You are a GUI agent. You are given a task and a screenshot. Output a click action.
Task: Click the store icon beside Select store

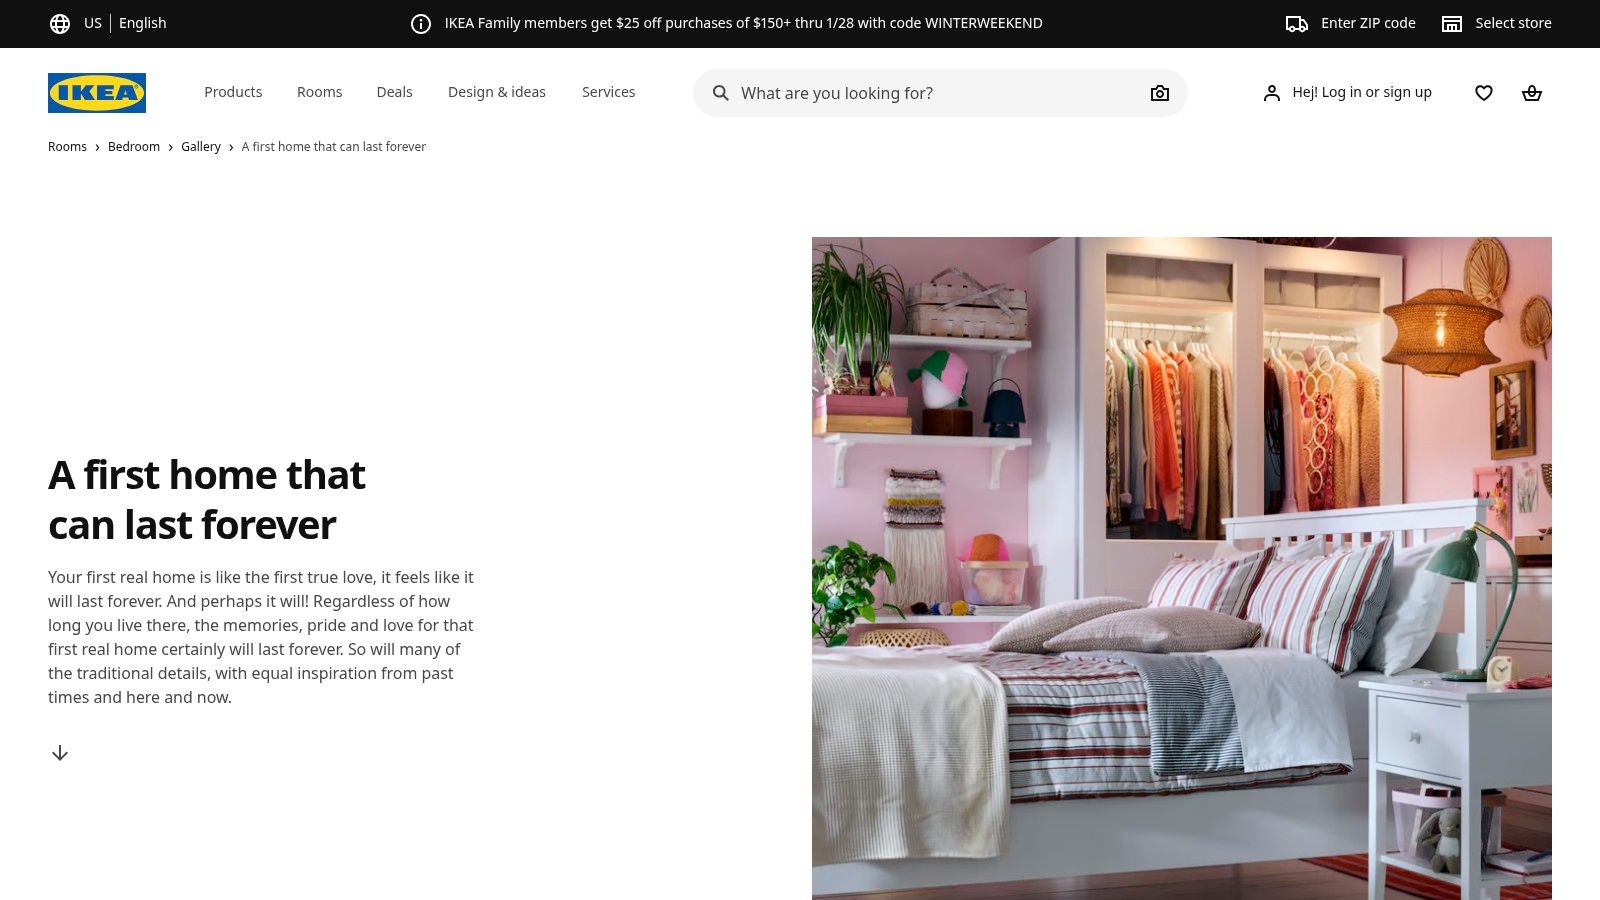tap(1451, 23)
